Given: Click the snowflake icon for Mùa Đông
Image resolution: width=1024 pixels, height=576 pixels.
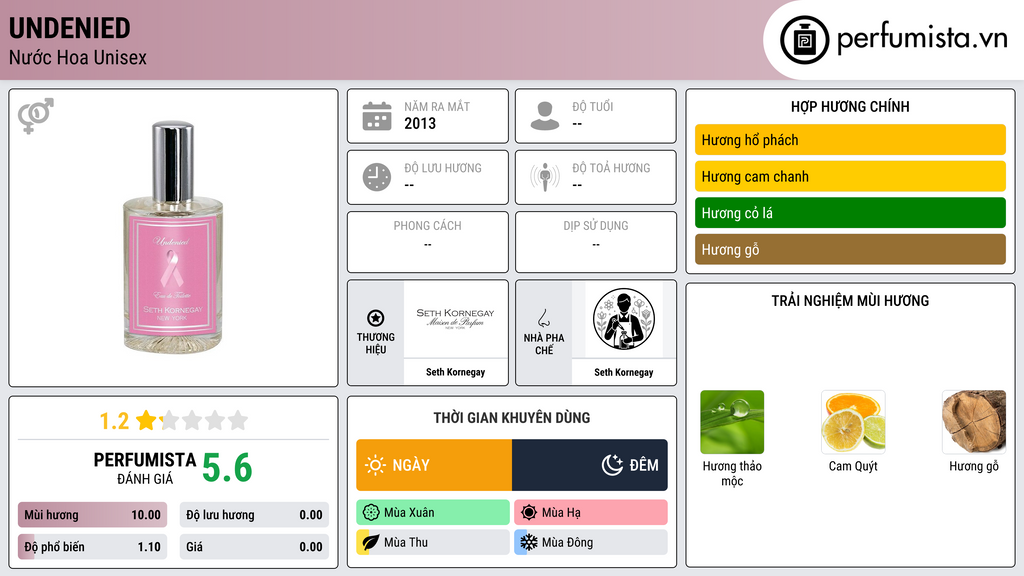Looking at the screenshot, I should (x=529, y=542).
